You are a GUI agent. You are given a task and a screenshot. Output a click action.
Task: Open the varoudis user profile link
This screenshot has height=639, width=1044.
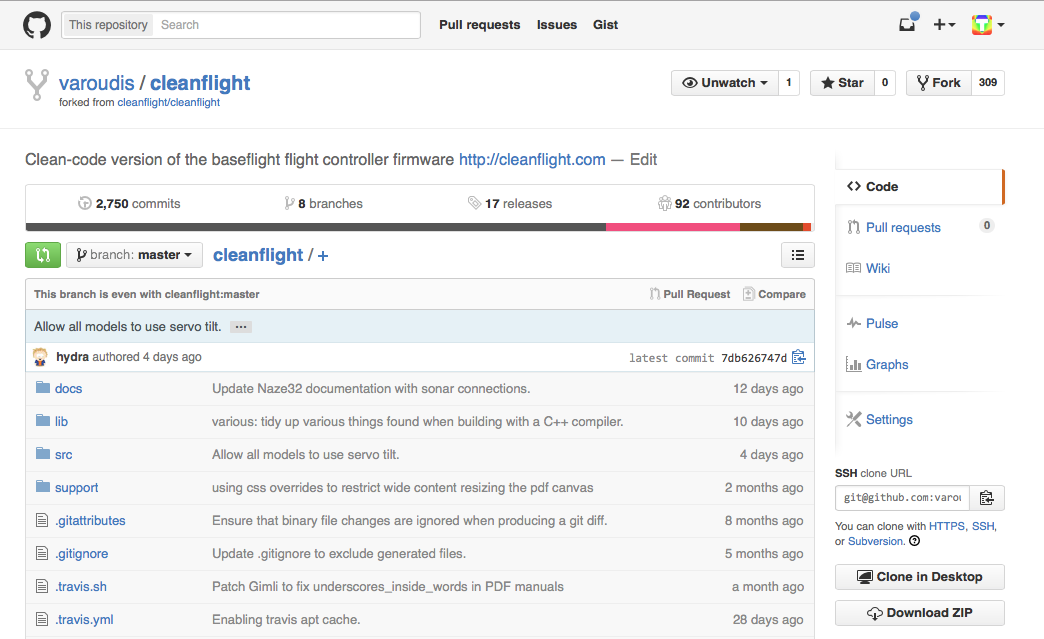pyautogui.click(x=97, y=83)
